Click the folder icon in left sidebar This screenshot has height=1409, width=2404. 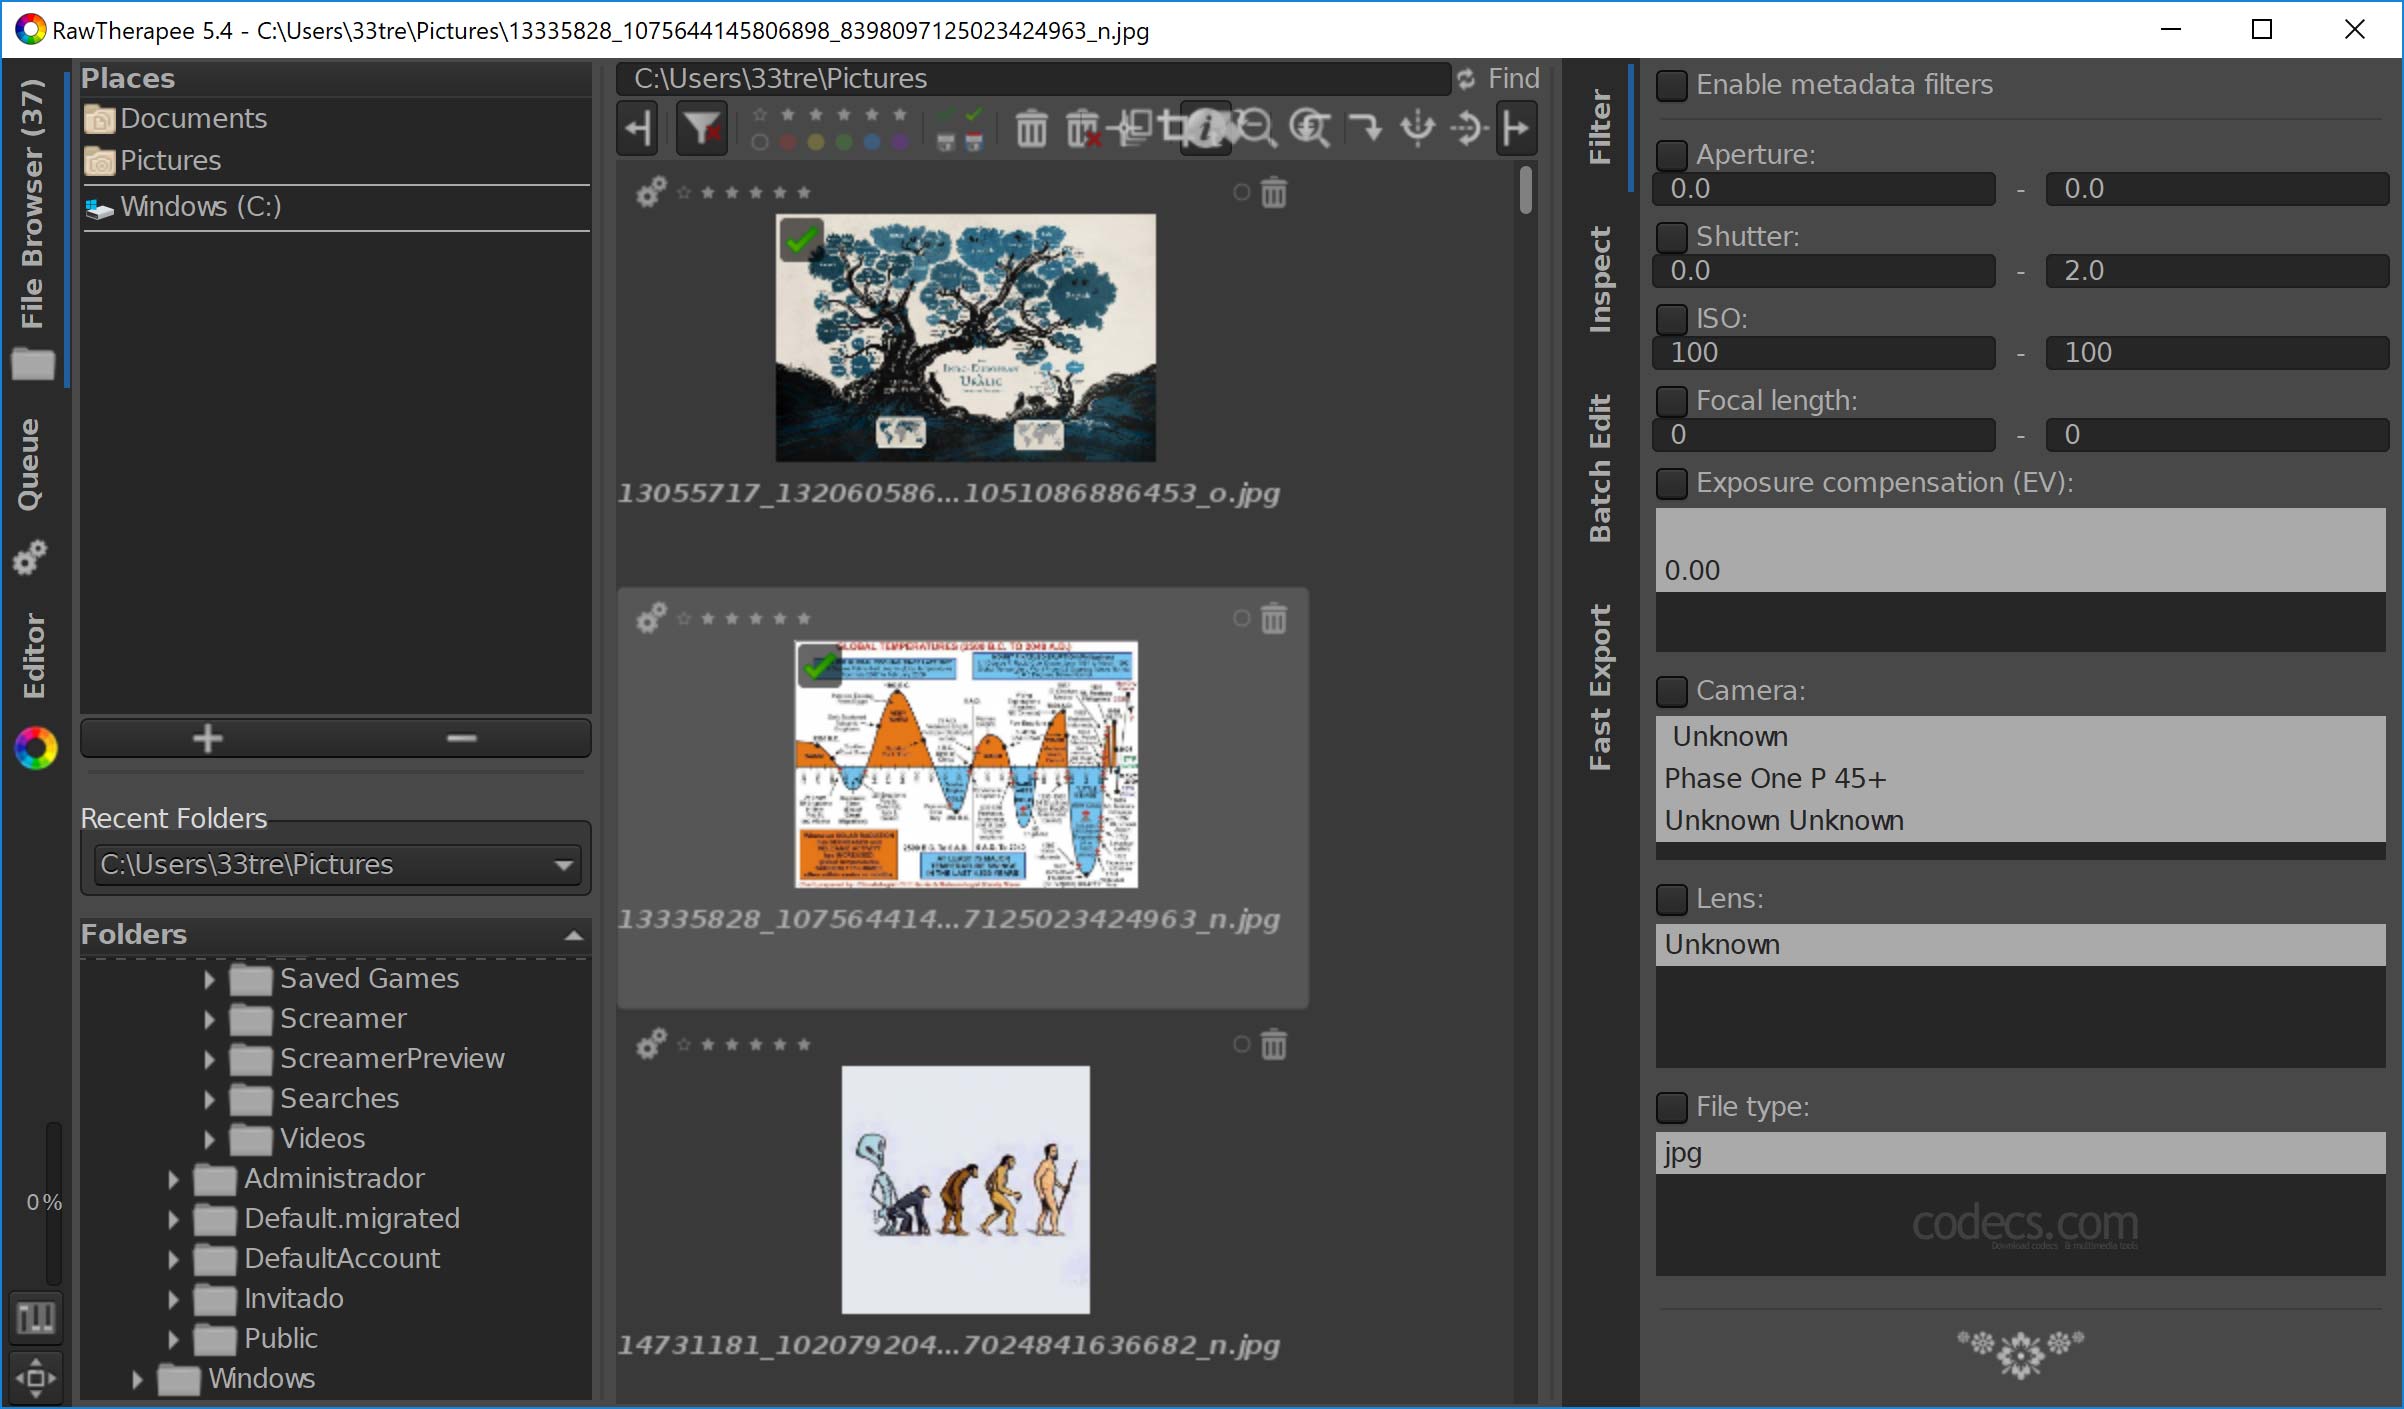(33, 364)
